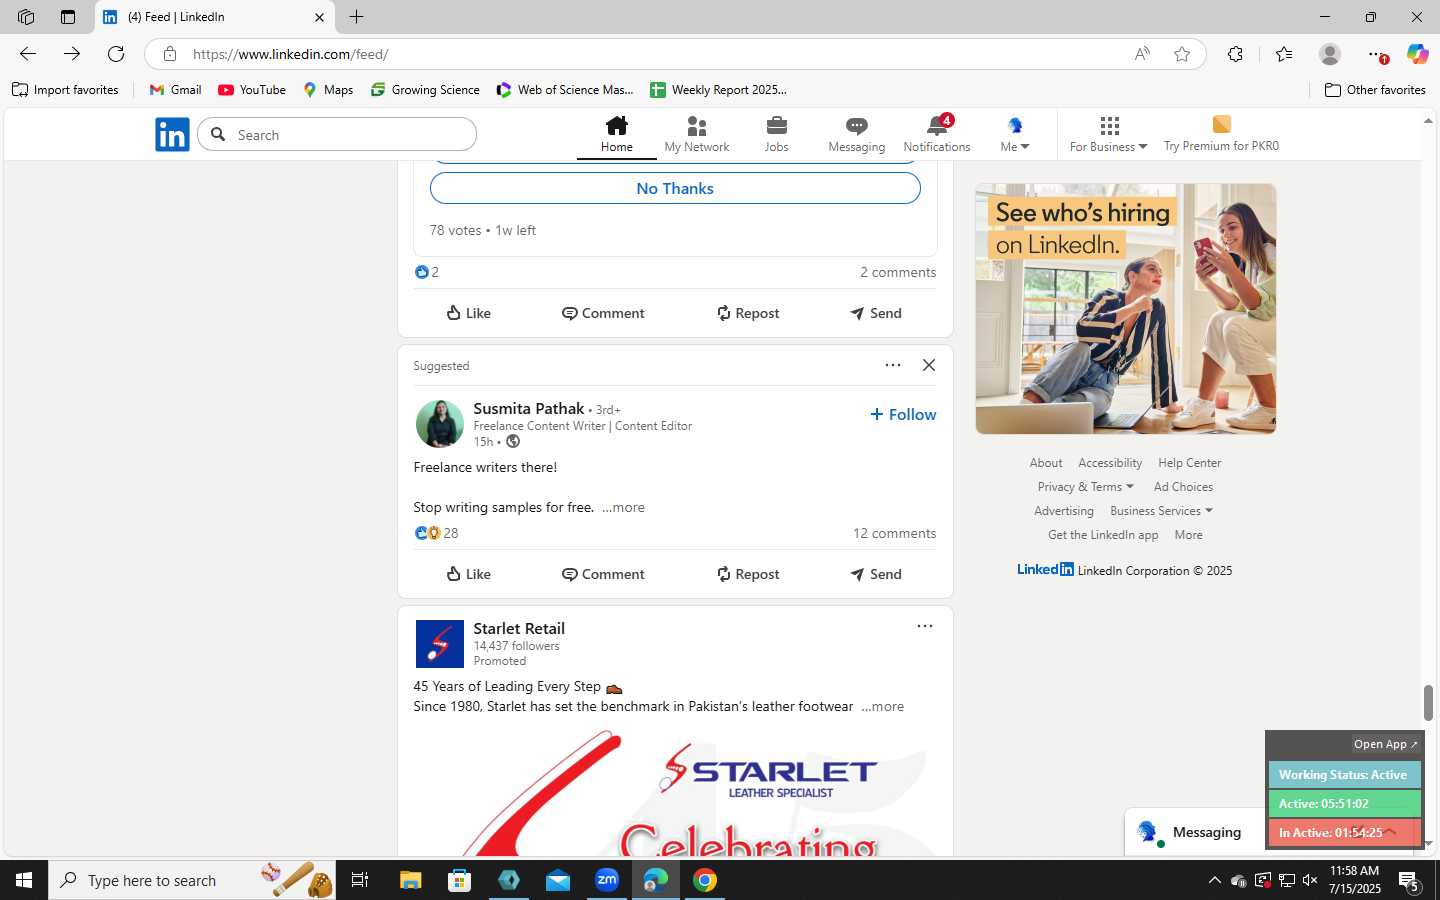This screenshot has width=1440, height=900.
Task: Close the Feed | LinkedIn tab
Action: tap(319, 17)
